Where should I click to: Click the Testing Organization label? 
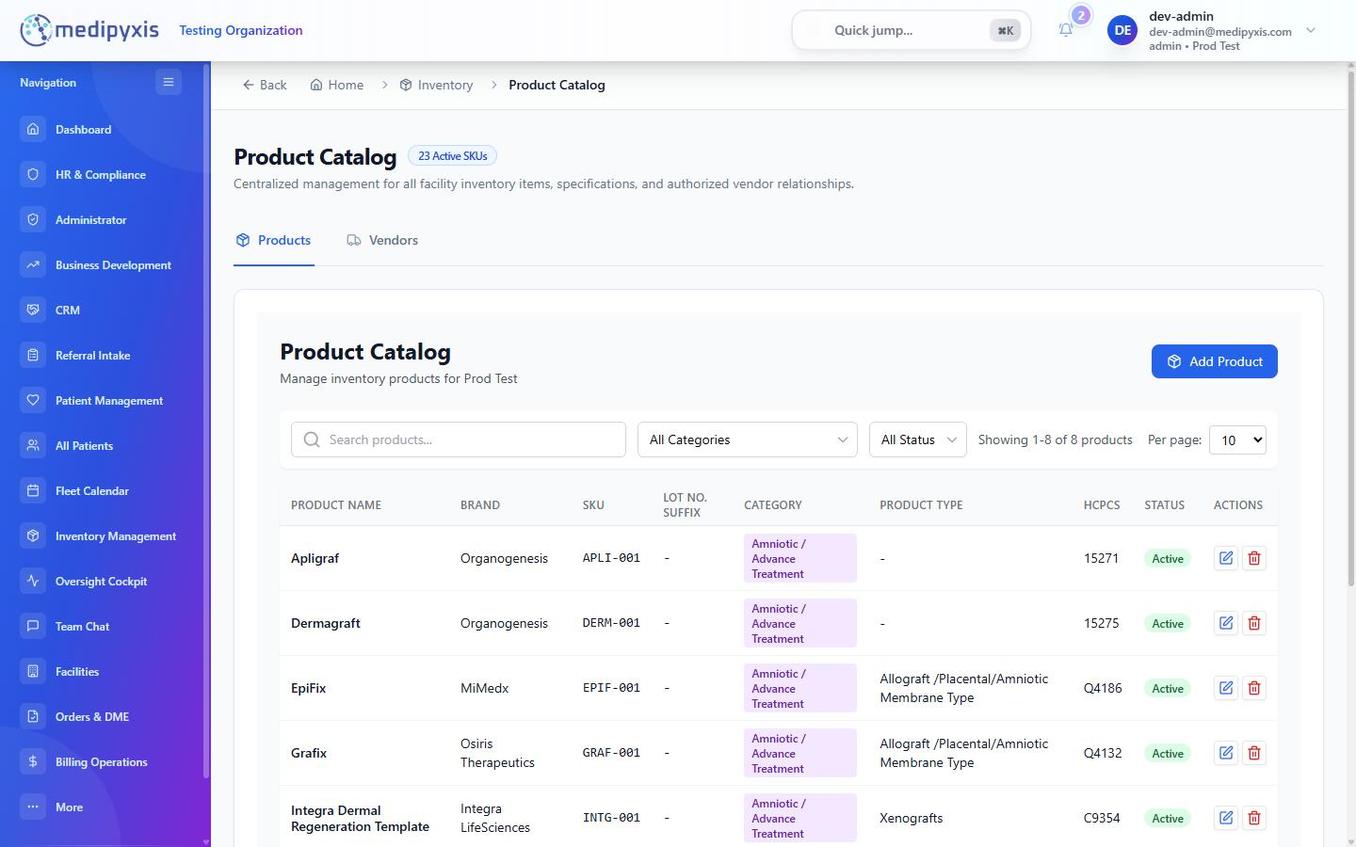[x=241, y=30]
